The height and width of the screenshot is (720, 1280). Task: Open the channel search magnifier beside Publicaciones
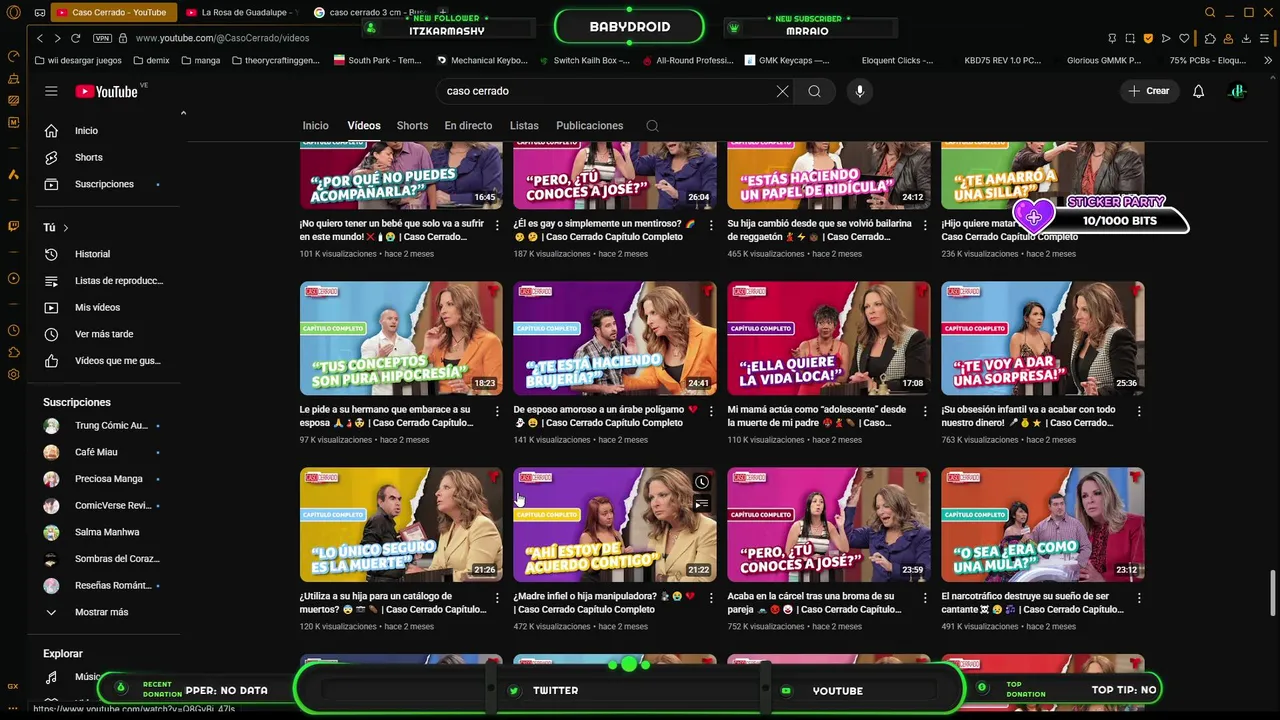click(652, 126)
